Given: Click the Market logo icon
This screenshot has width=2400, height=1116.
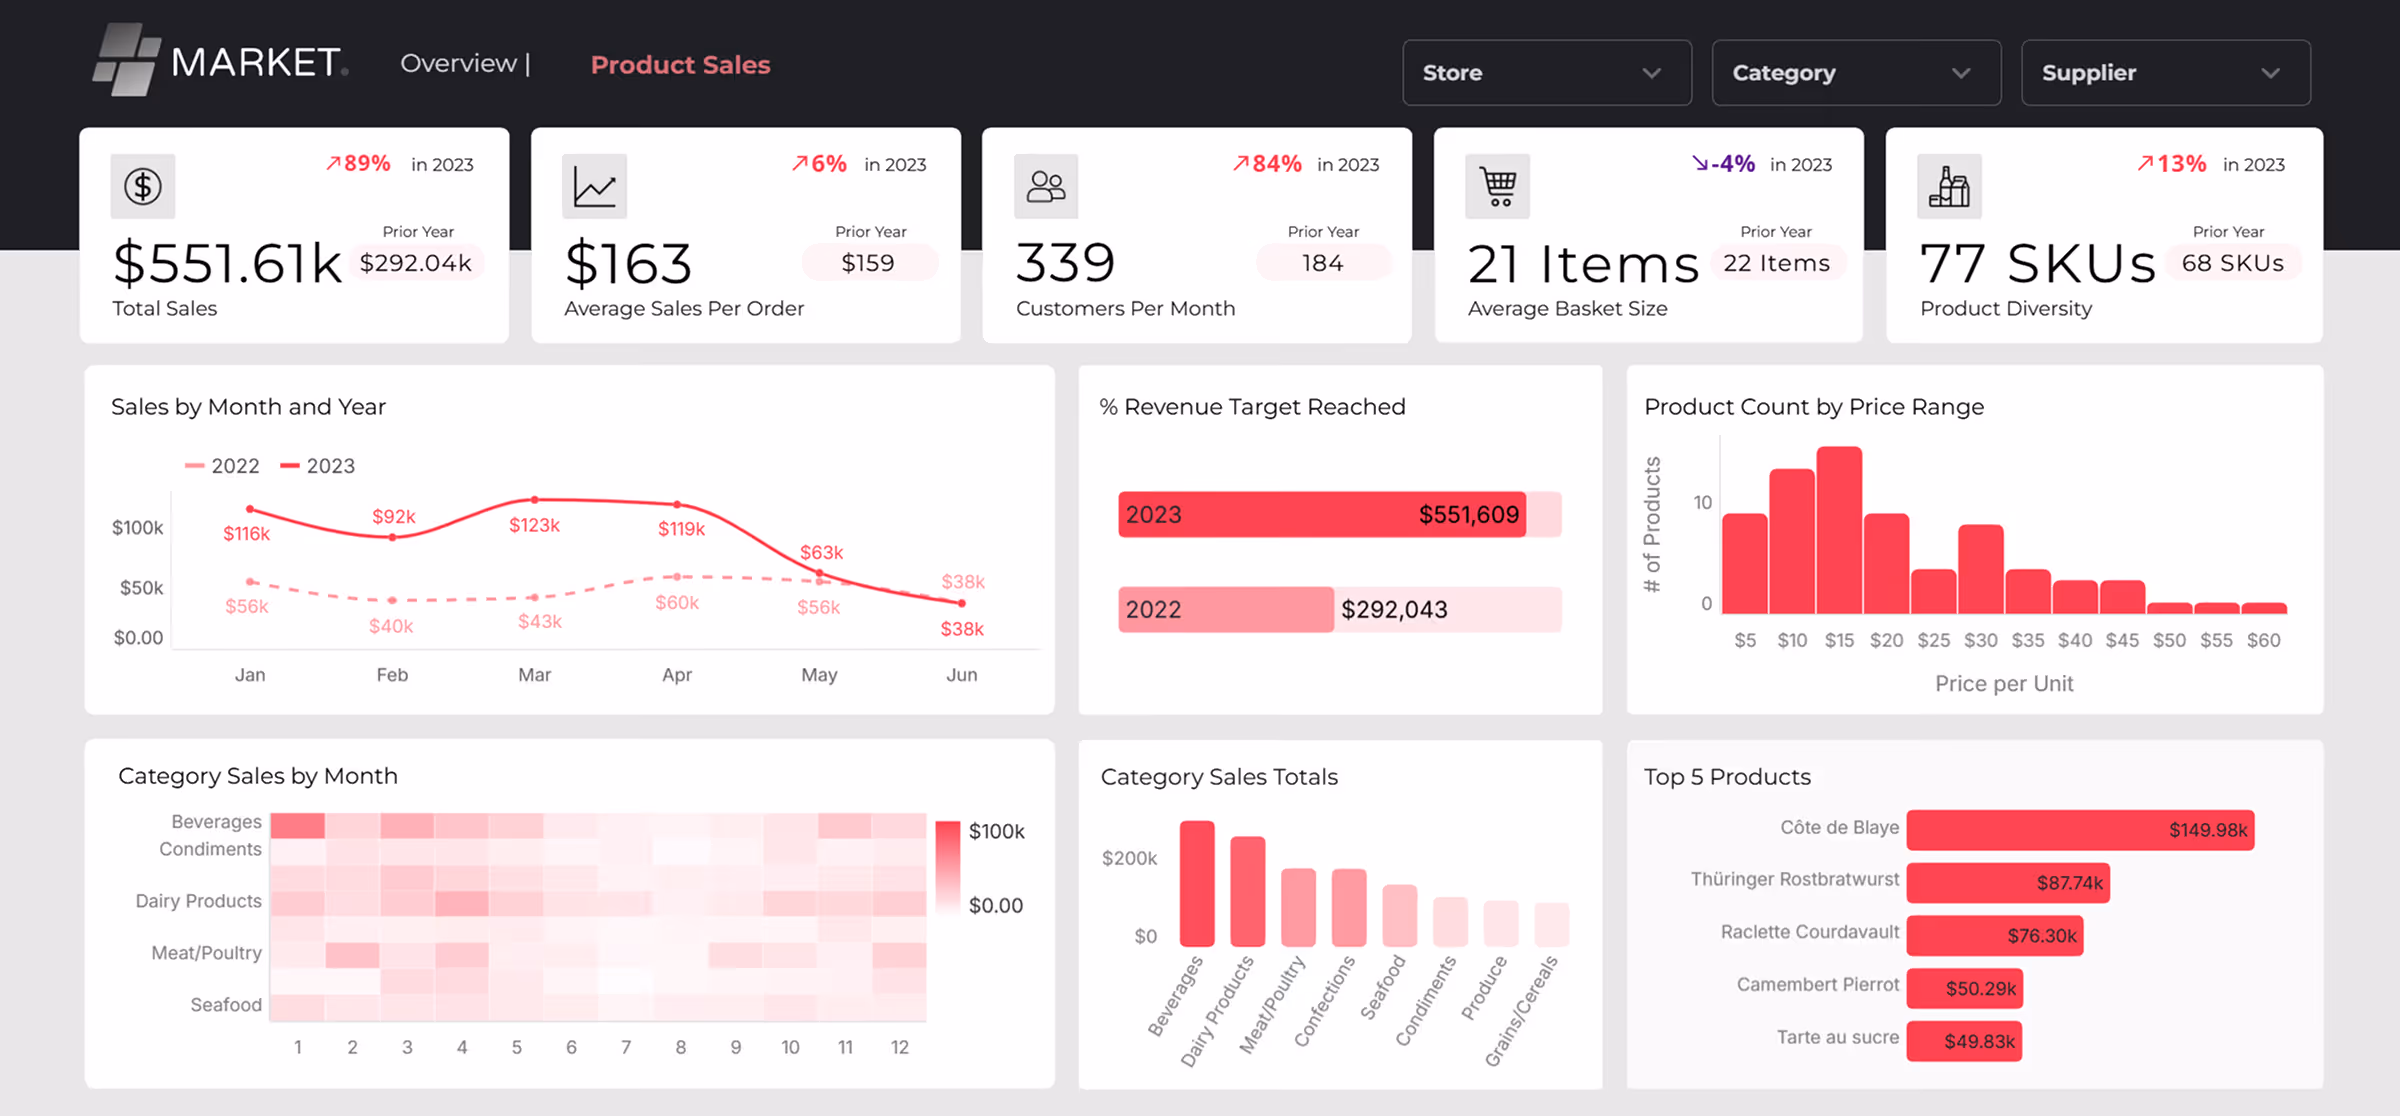Looking at the screenshot, I should (x=126, y=60).
